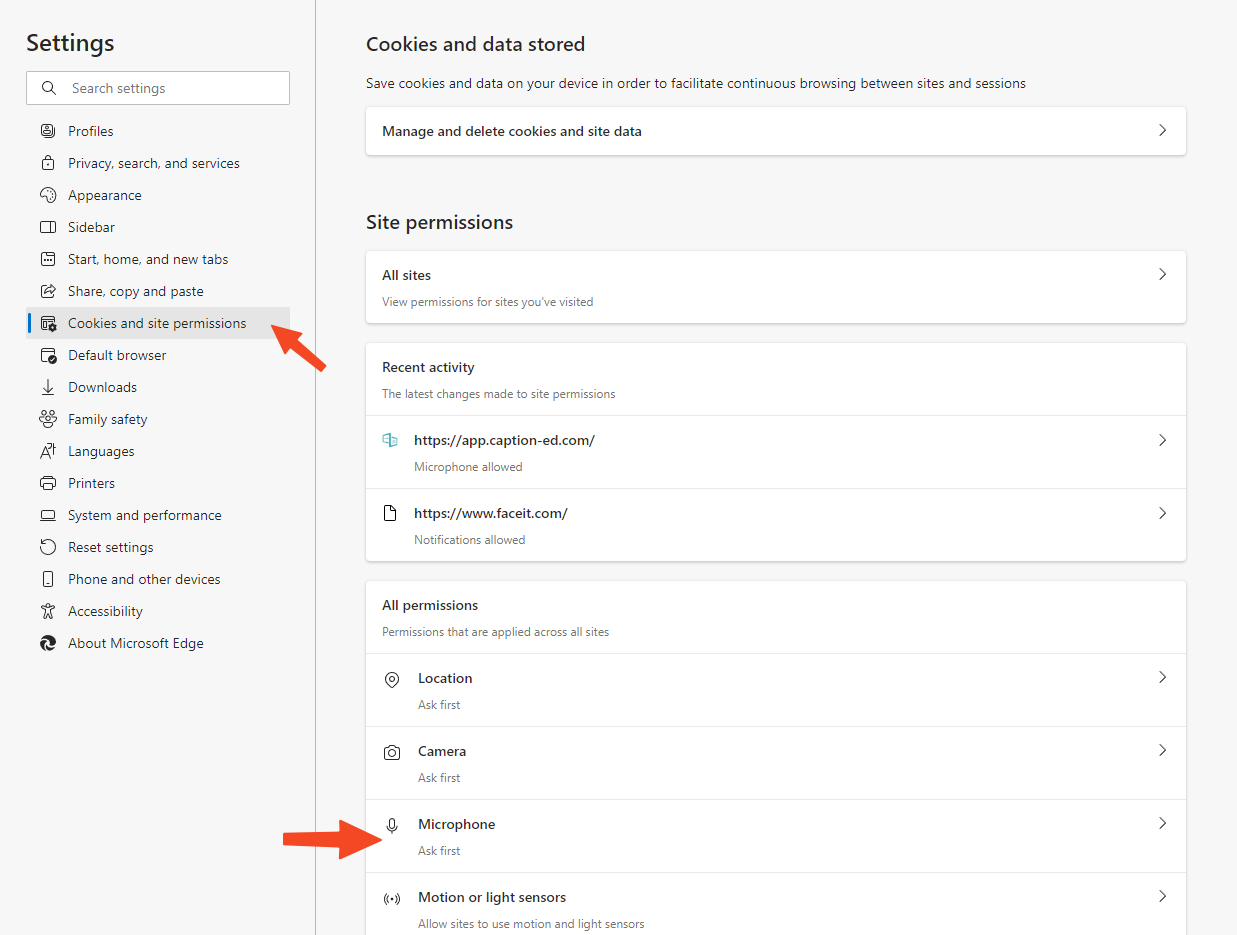This screenshot has width=1237, height=935.
Task: Select the Printers icon
Action: click(x=47, y=482)
